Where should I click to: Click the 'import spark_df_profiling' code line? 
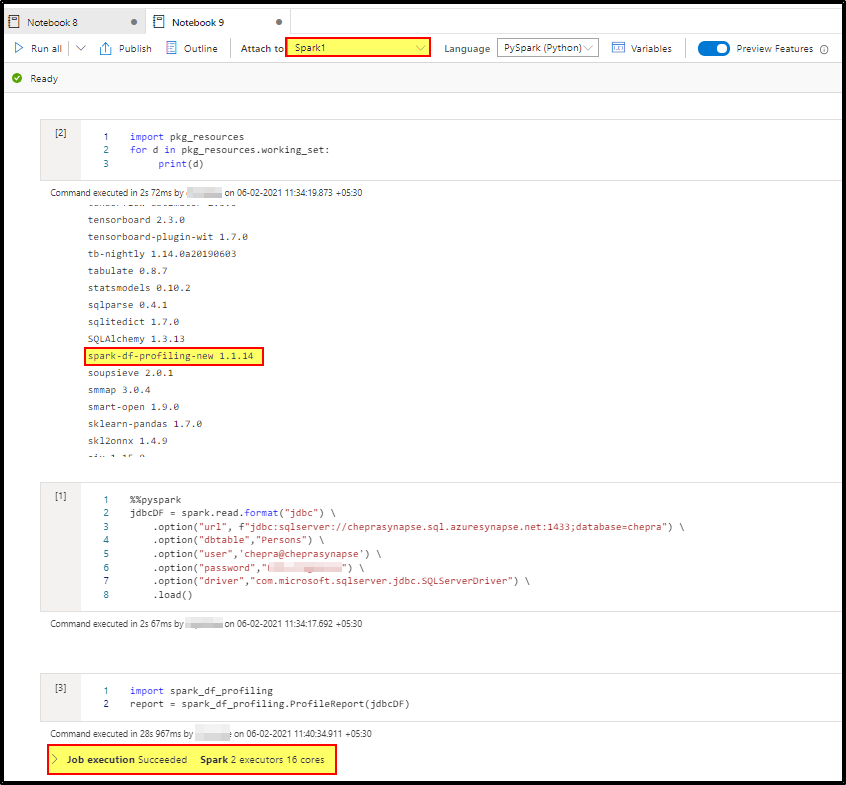pos(201,691)
